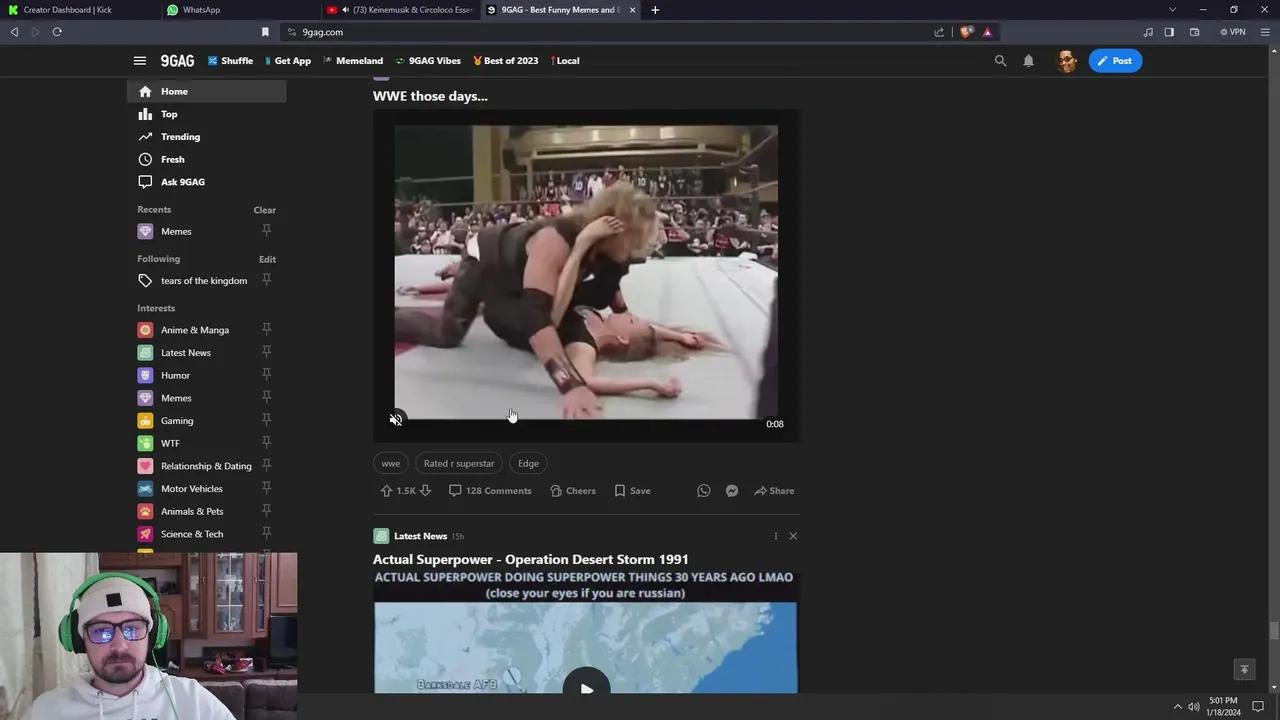The width and height of the screenshot is (1280, 720).
Task: Open the Edge tag
Action: point(528,463)
